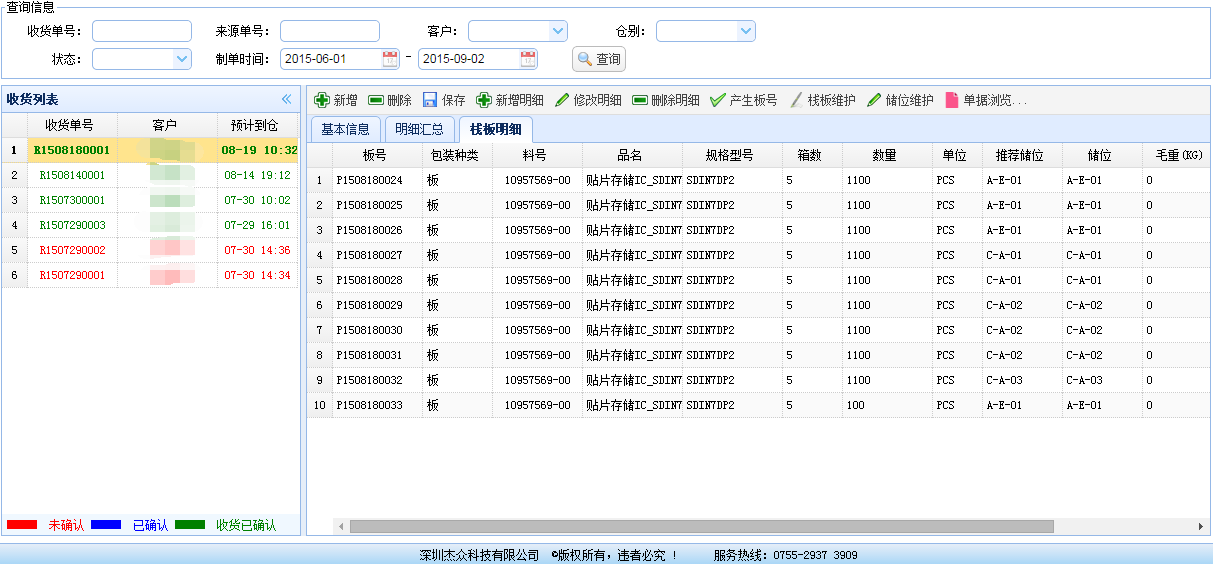Switch to the 基本信息 tab
This screenshot has width=1213, height=564.
coord(345,129)
